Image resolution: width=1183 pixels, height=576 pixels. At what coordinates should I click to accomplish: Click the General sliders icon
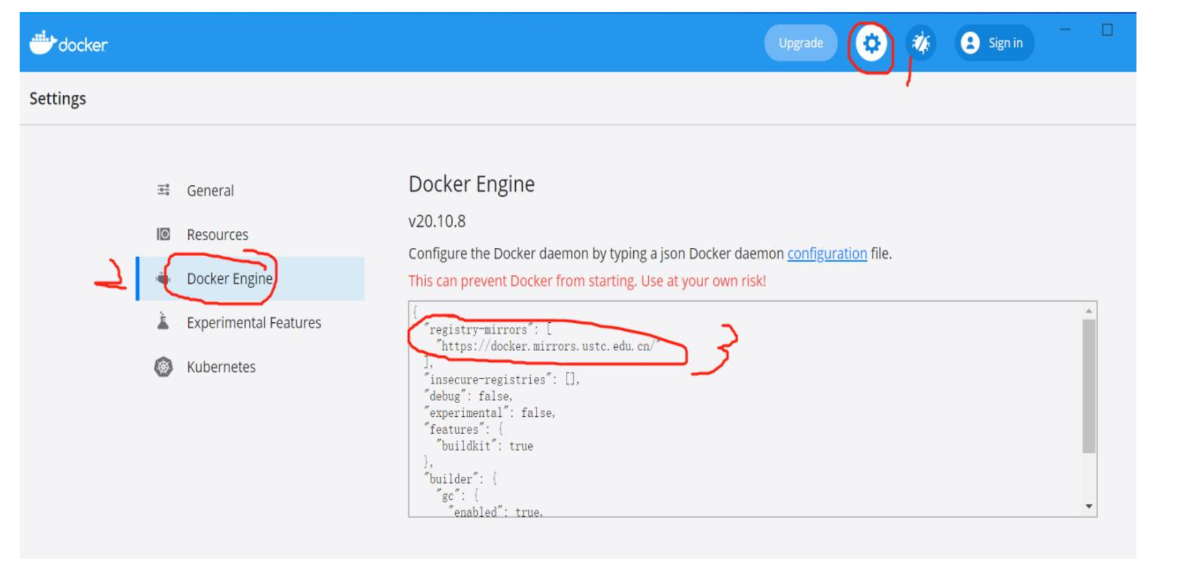pos(163,190)
